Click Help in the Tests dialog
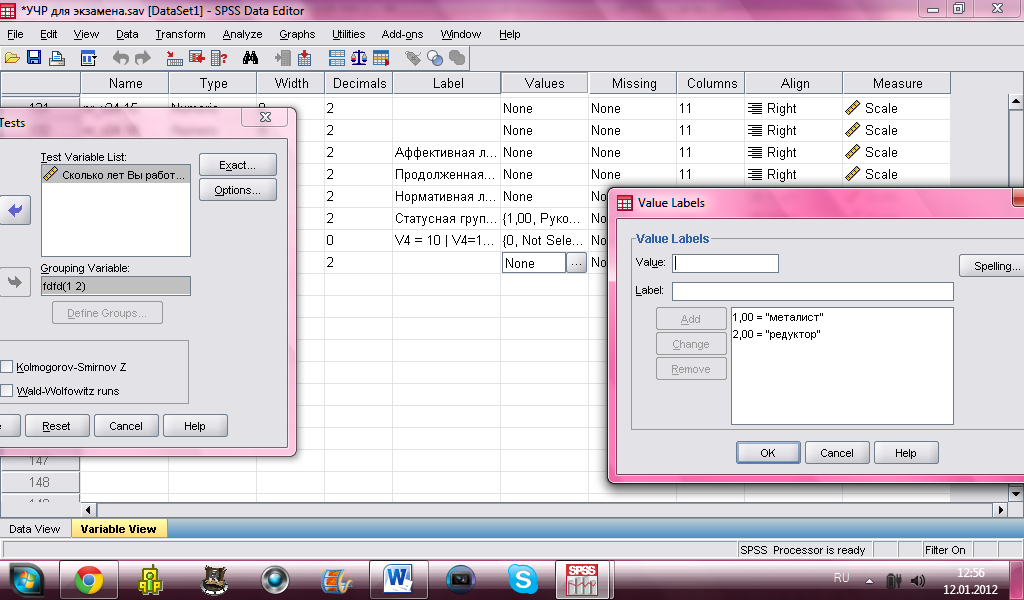This screenshot has width=1024, height=600. pos(195,426)
